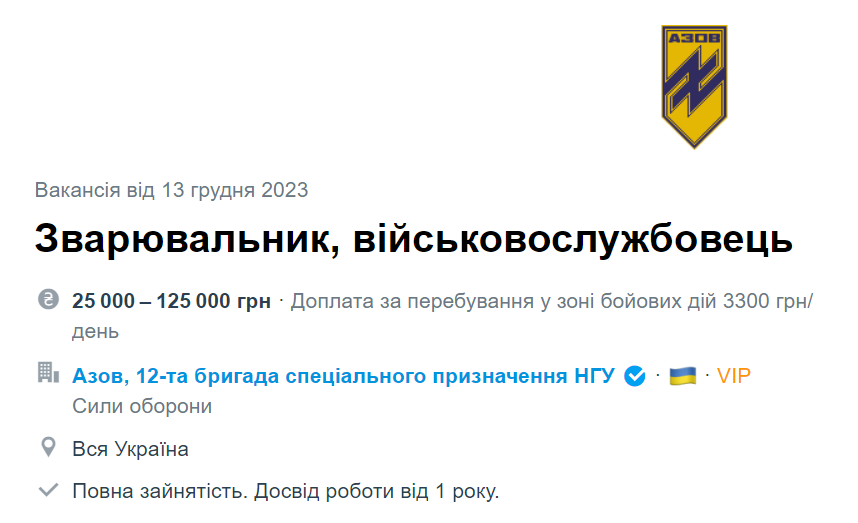Click the blue verified checkmark badge
The width and height of the screenshot is (858, 523).
pyautogui.click(x=634, y=376)
